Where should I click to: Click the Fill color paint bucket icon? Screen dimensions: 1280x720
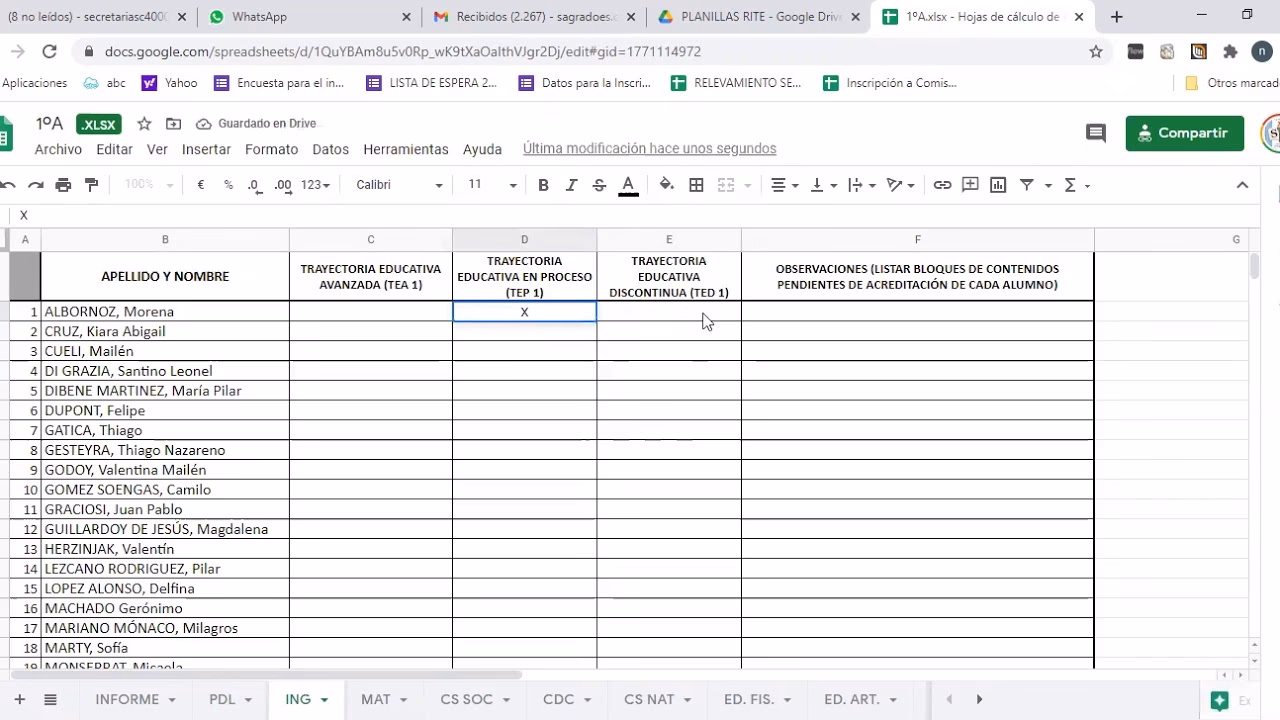(x=665, y=185)
